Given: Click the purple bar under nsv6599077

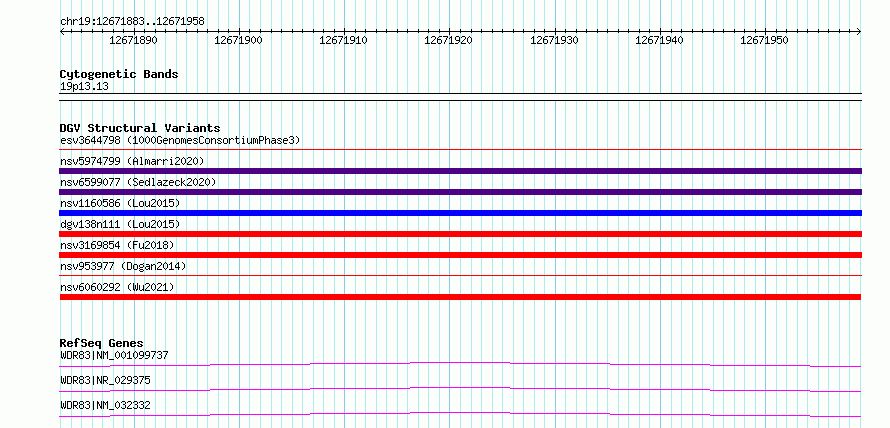Looking at the screenshot, I should coord(460,192).
